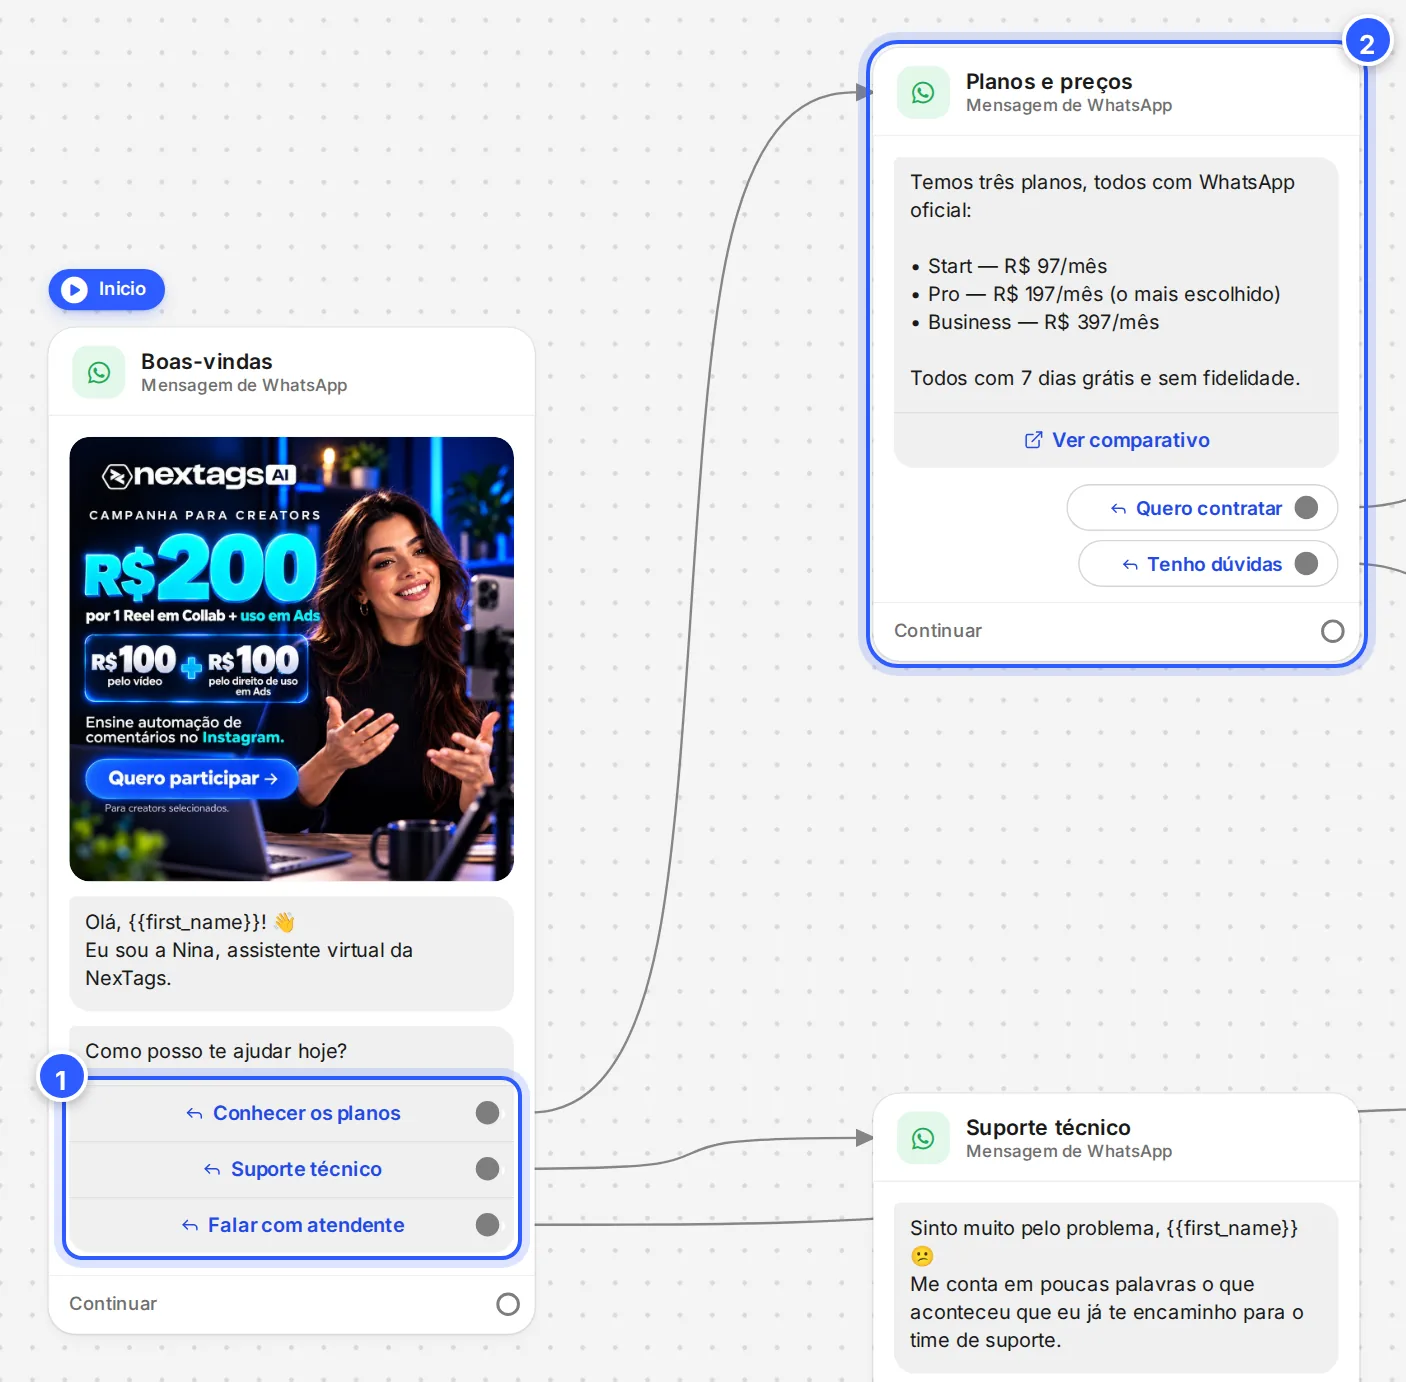This screenshot has height=1382, width=1406.
Task: Click the reply arrow icon beside Conhecer os planos
Action: pos(194,1113)
